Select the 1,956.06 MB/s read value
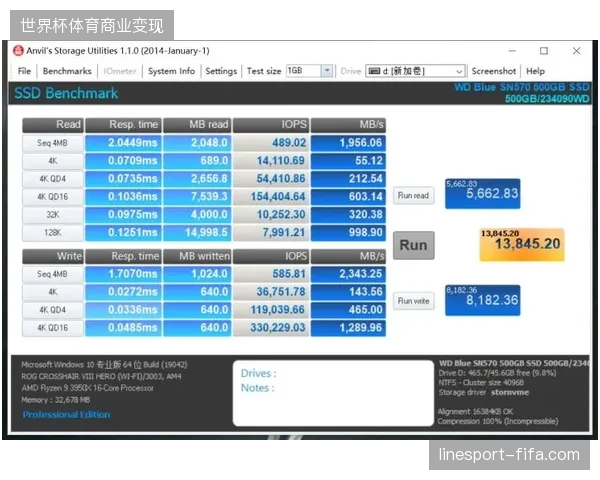The height and width of the screenshot is (480, 600). (x=348, y=143)
